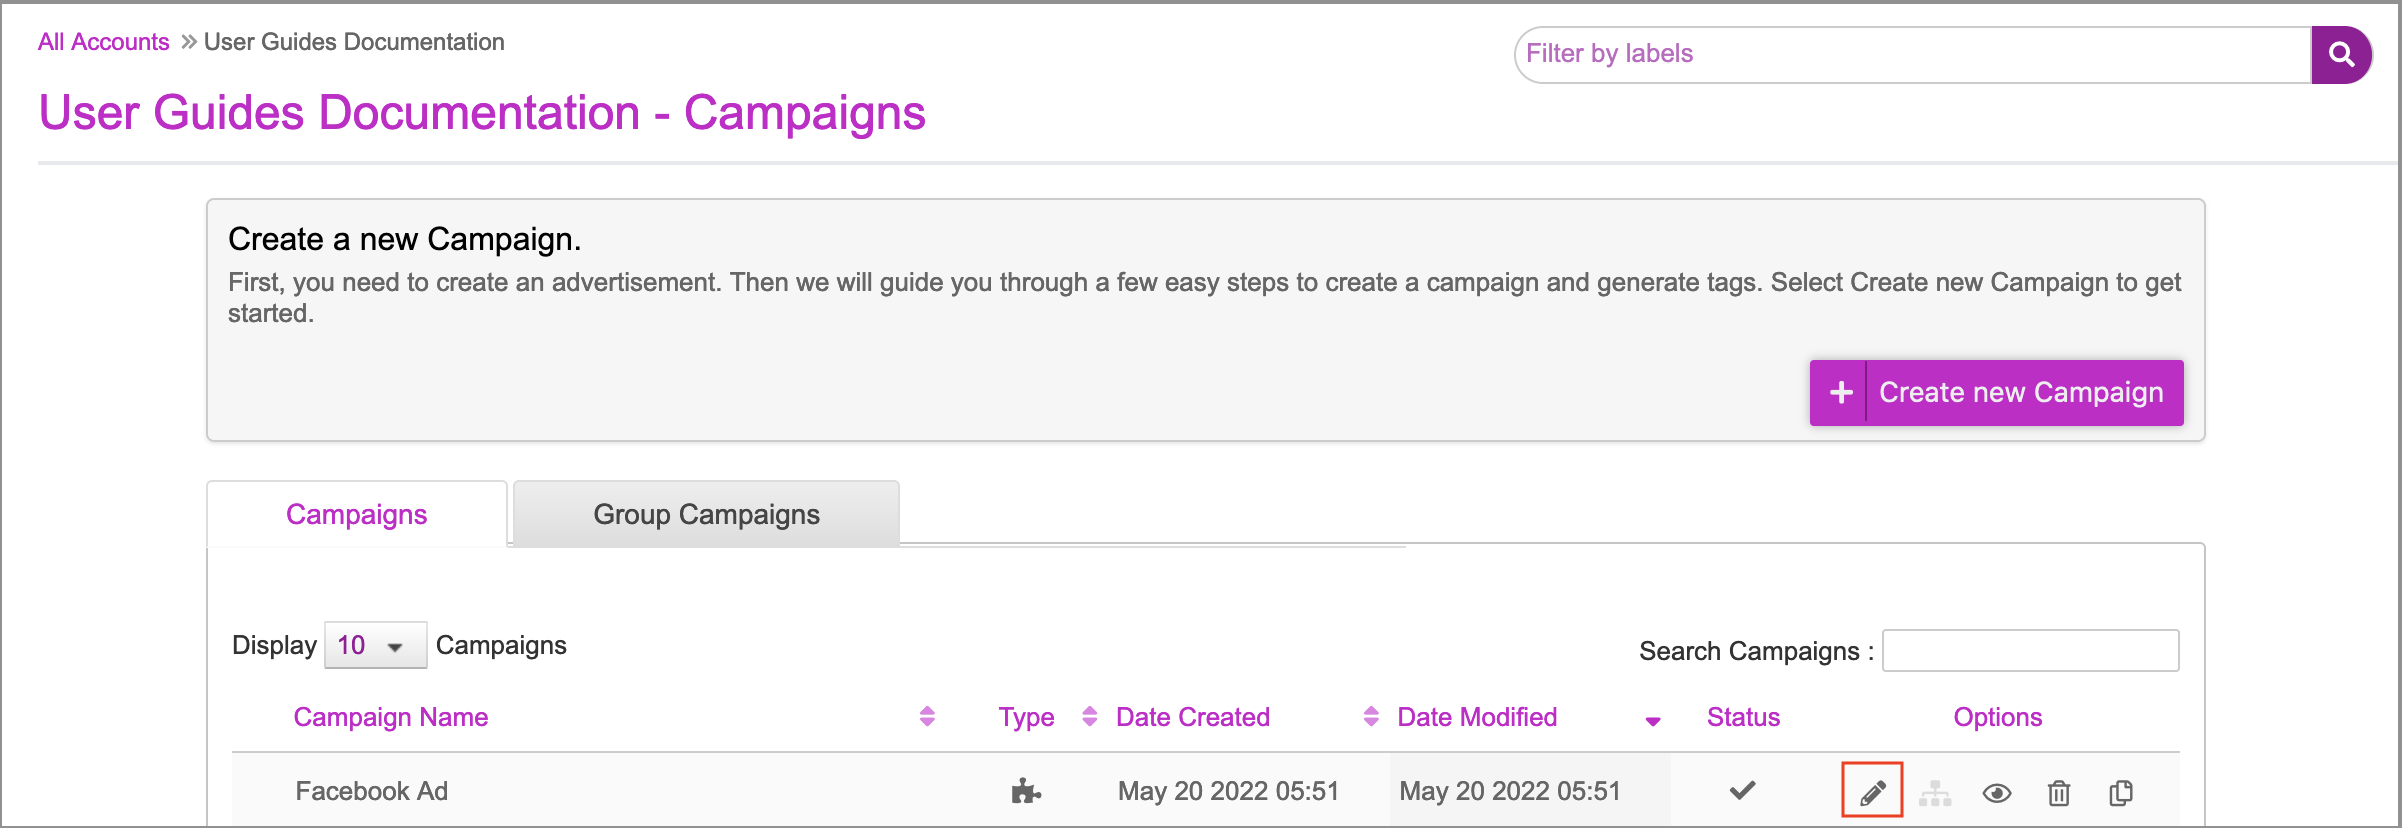Viewport: 2402px width, 828px height.
Task: Click the pencil edit icon for Facebook Ad
Action: [1872, 792]
